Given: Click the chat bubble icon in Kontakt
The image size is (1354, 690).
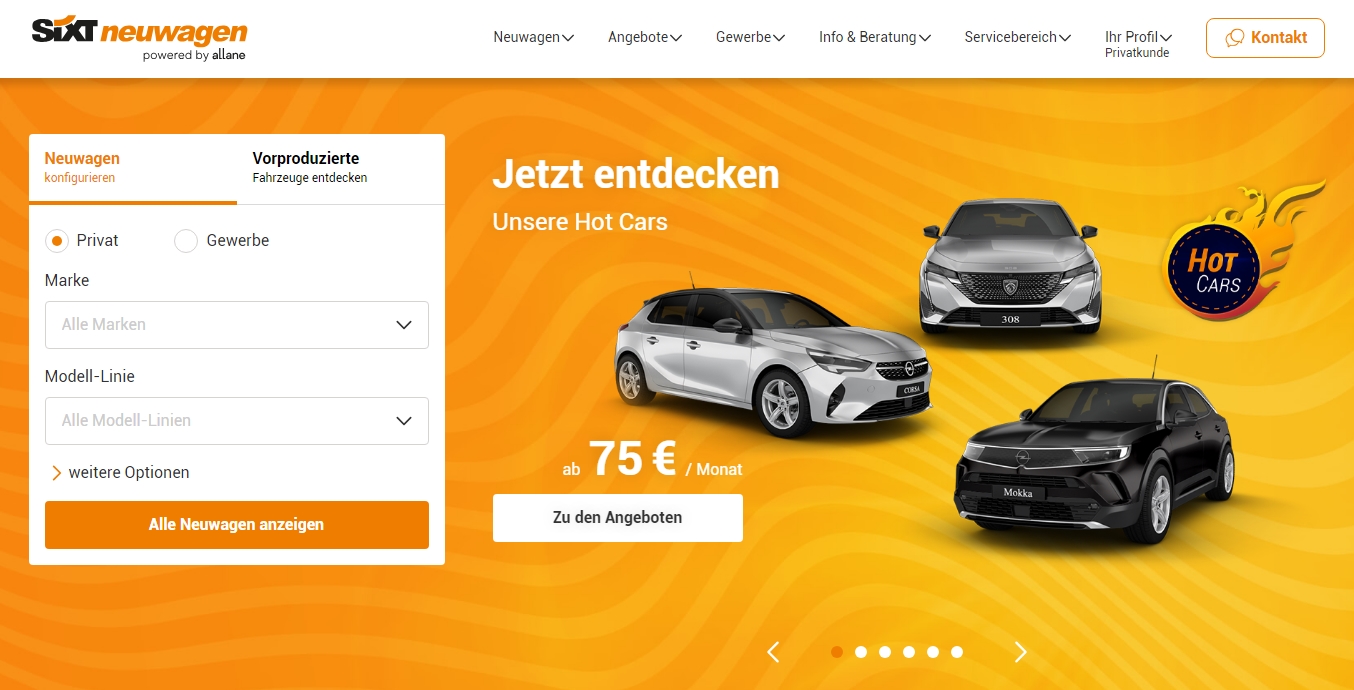Looking at the screenshot, I should click(x=1235, y=38).
